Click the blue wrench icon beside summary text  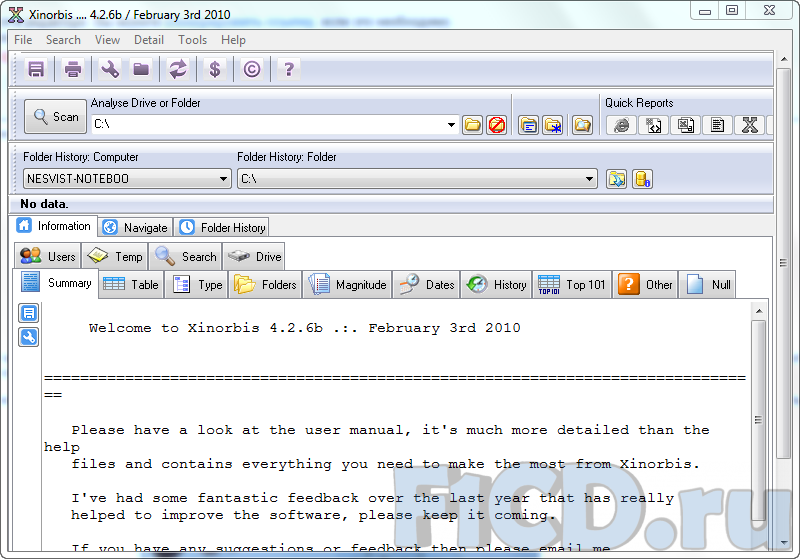tap(29, 337)
